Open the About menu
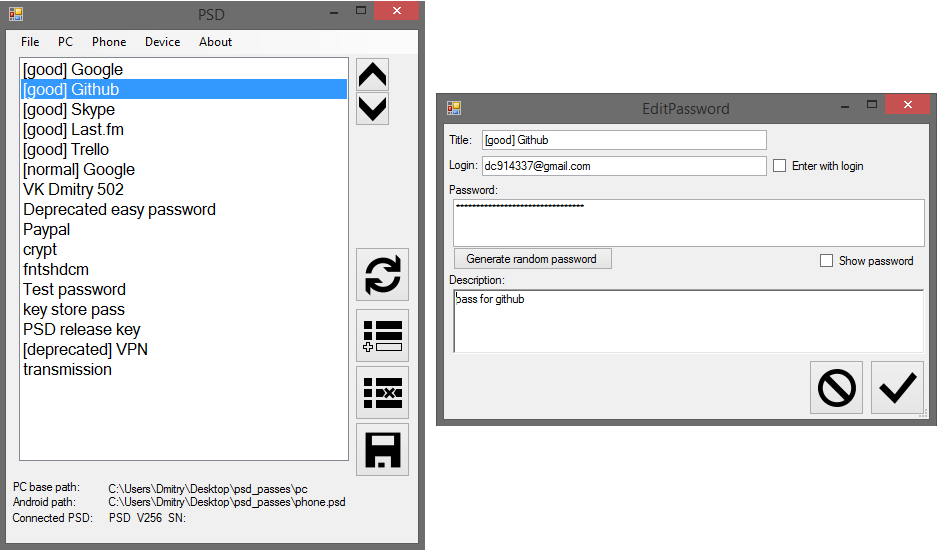Viewport: 950px width, 550px height. [215, 42]
